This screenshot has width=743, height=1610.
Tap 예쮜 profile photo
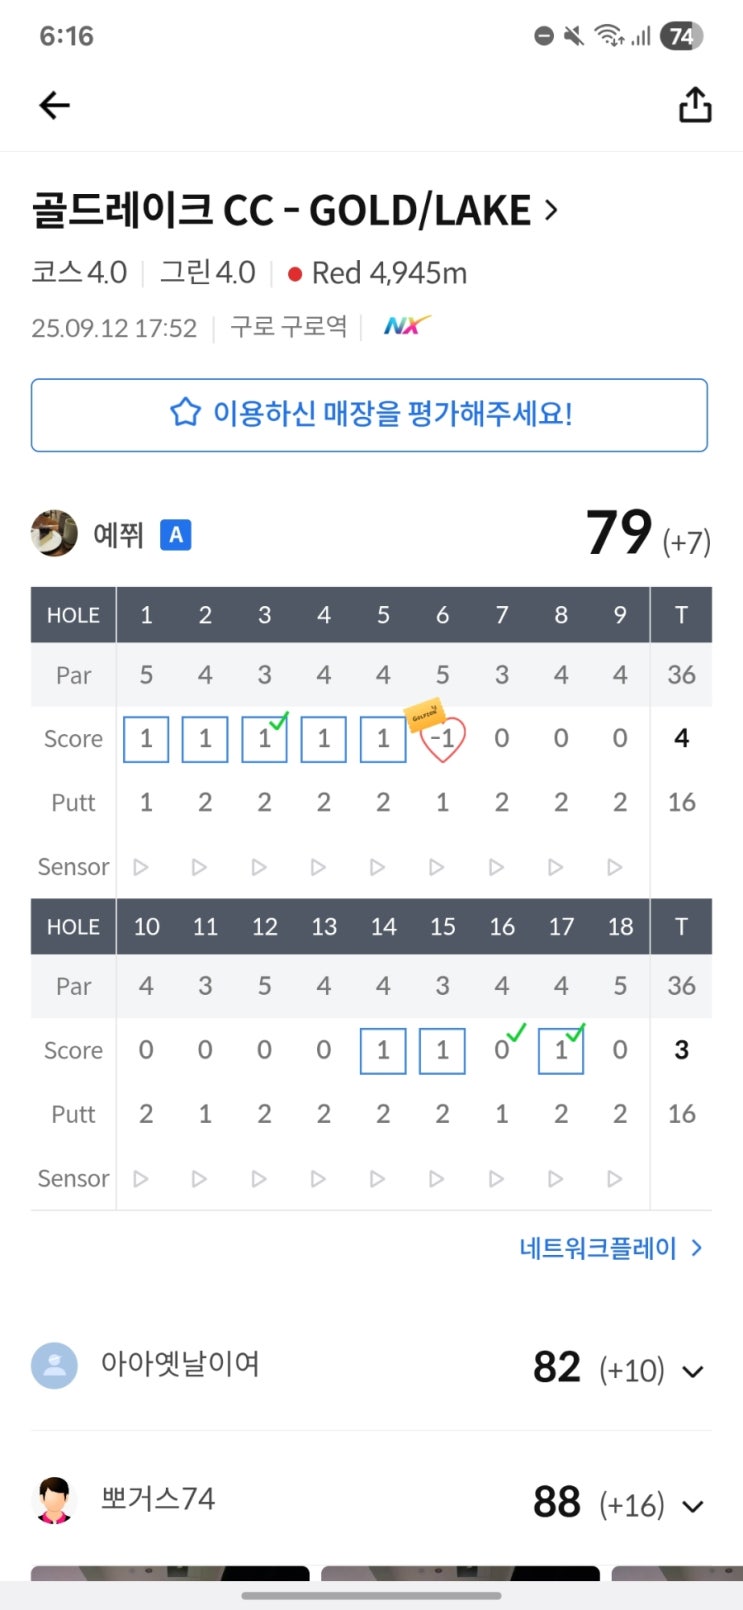(x=54, y=533)
